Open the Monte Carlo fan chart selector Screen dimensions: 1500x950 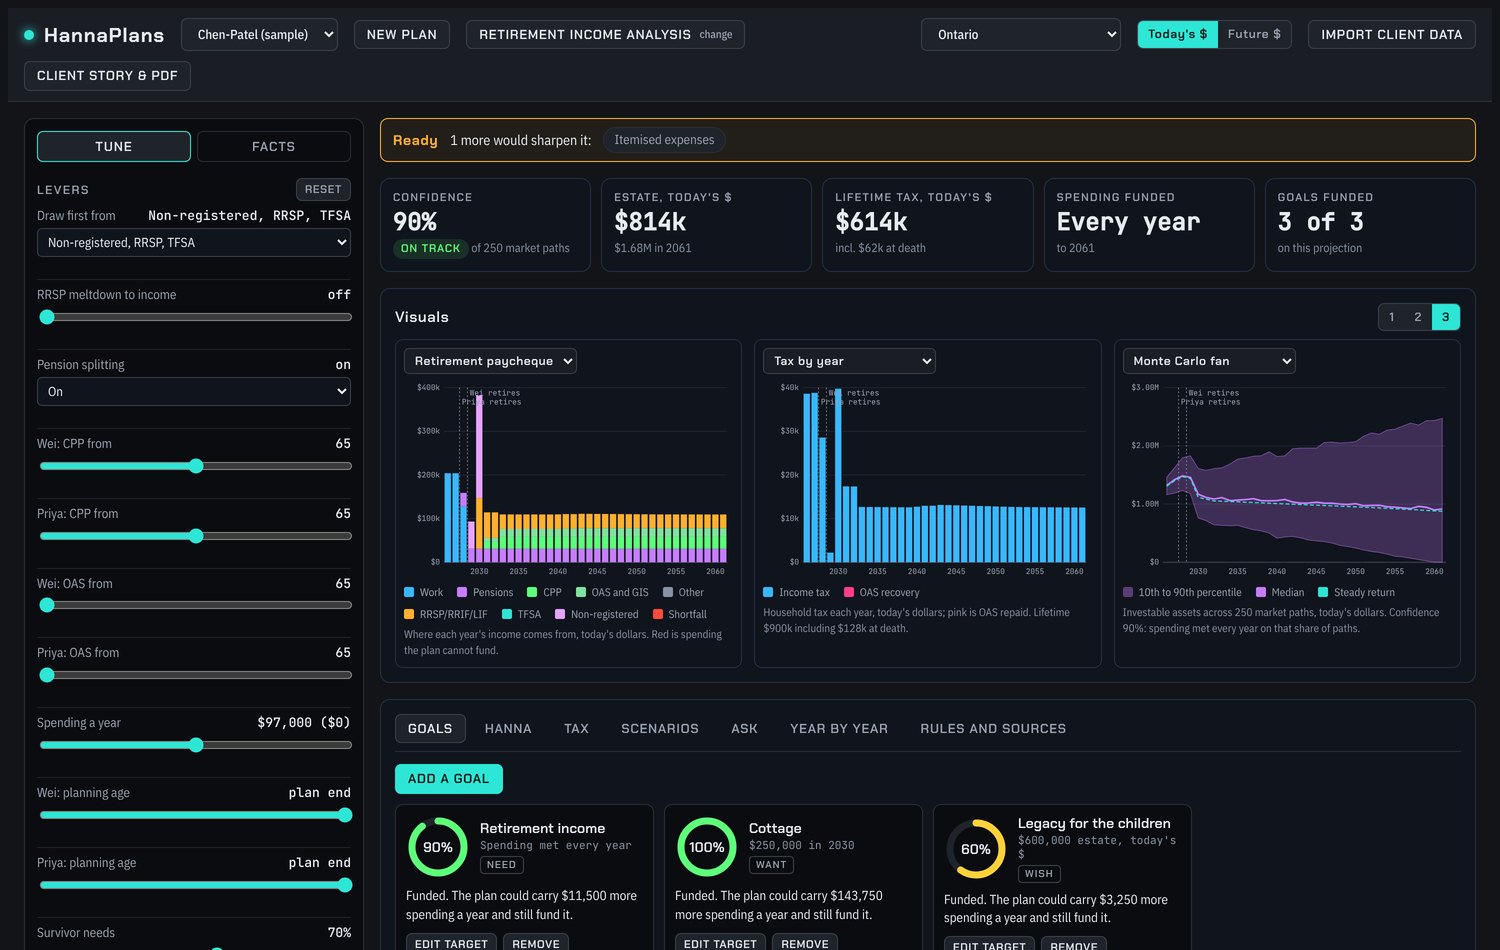(x=1209, y=361)
